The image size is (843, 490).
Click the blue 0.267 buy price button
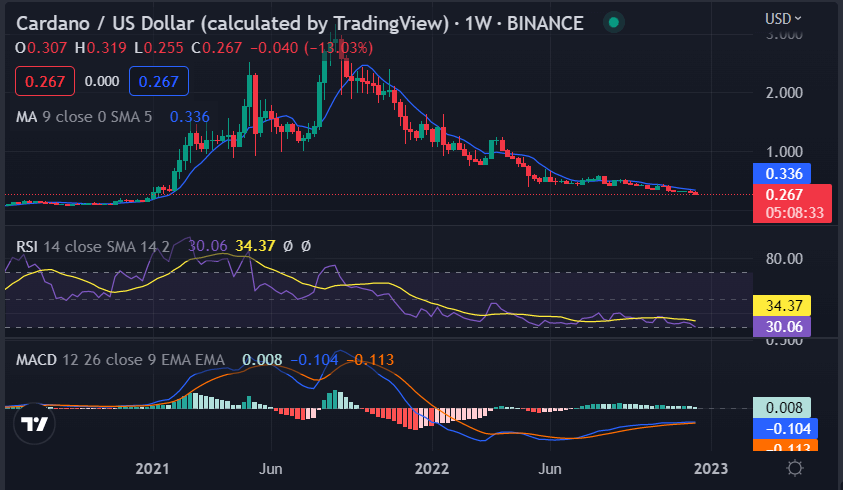point(159,81)
